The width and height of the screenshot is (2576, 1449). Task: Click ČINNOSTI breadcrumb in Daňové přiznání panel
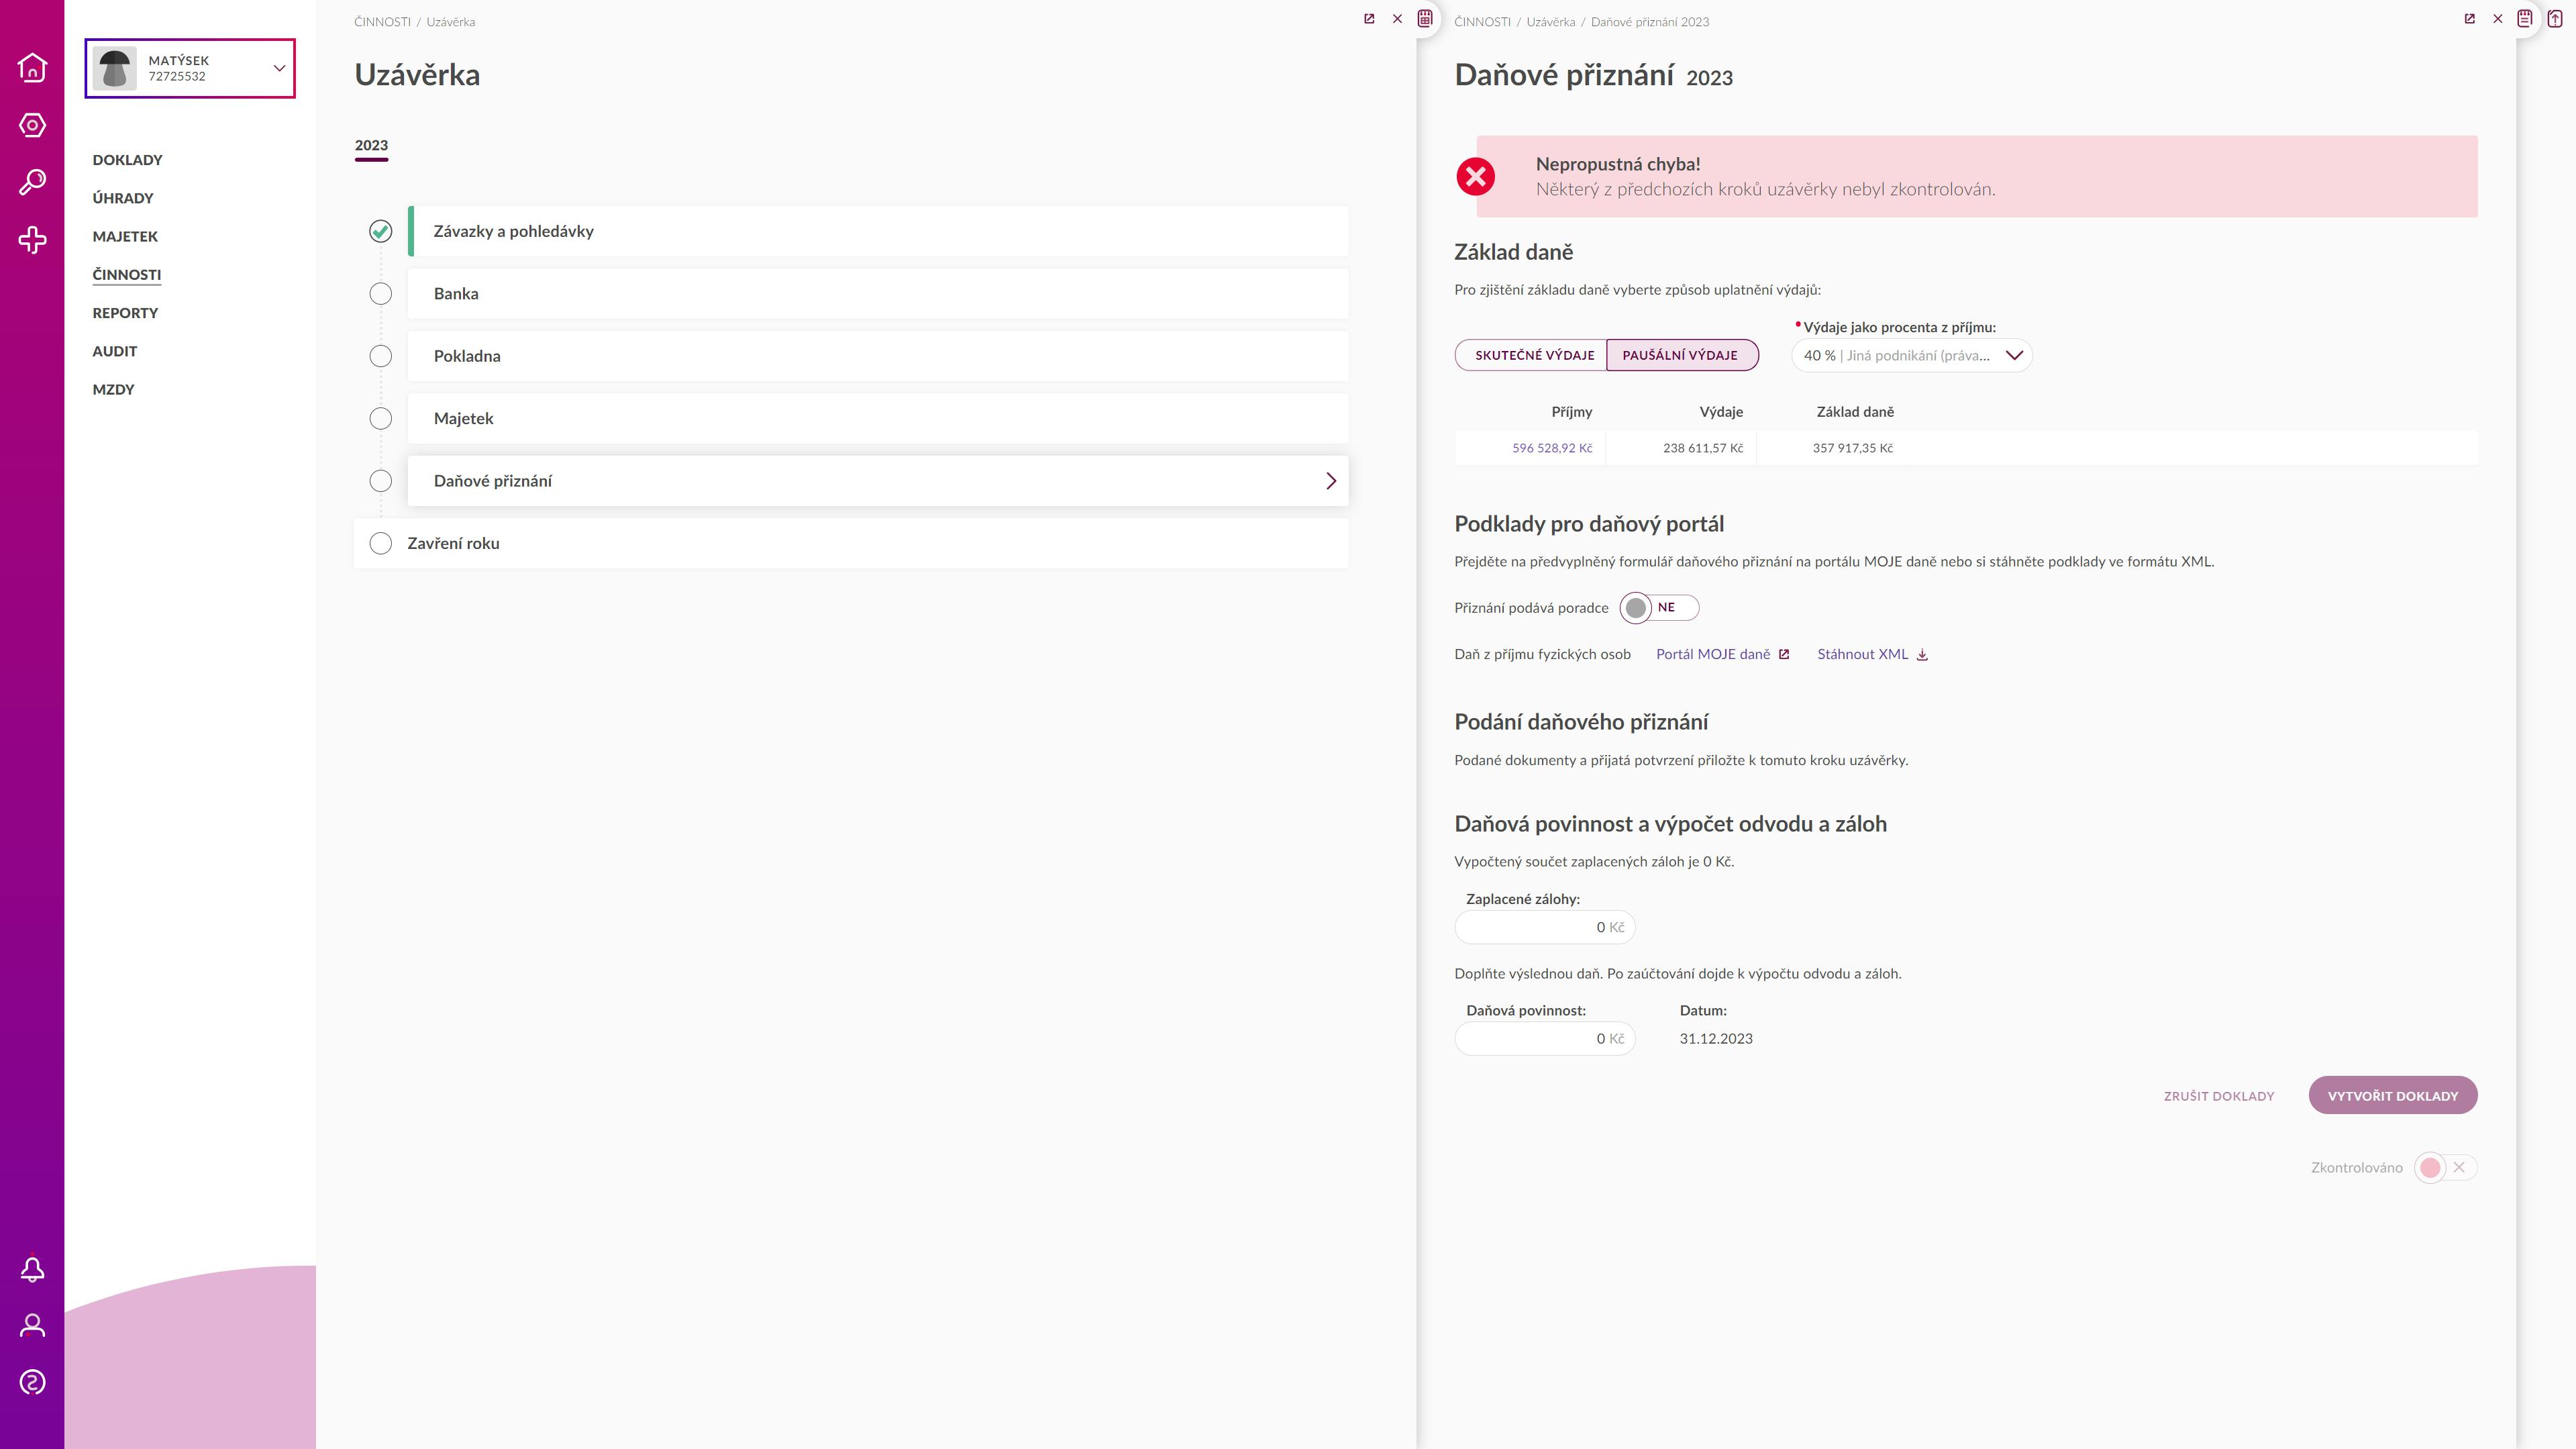(x=1482, y=22)
